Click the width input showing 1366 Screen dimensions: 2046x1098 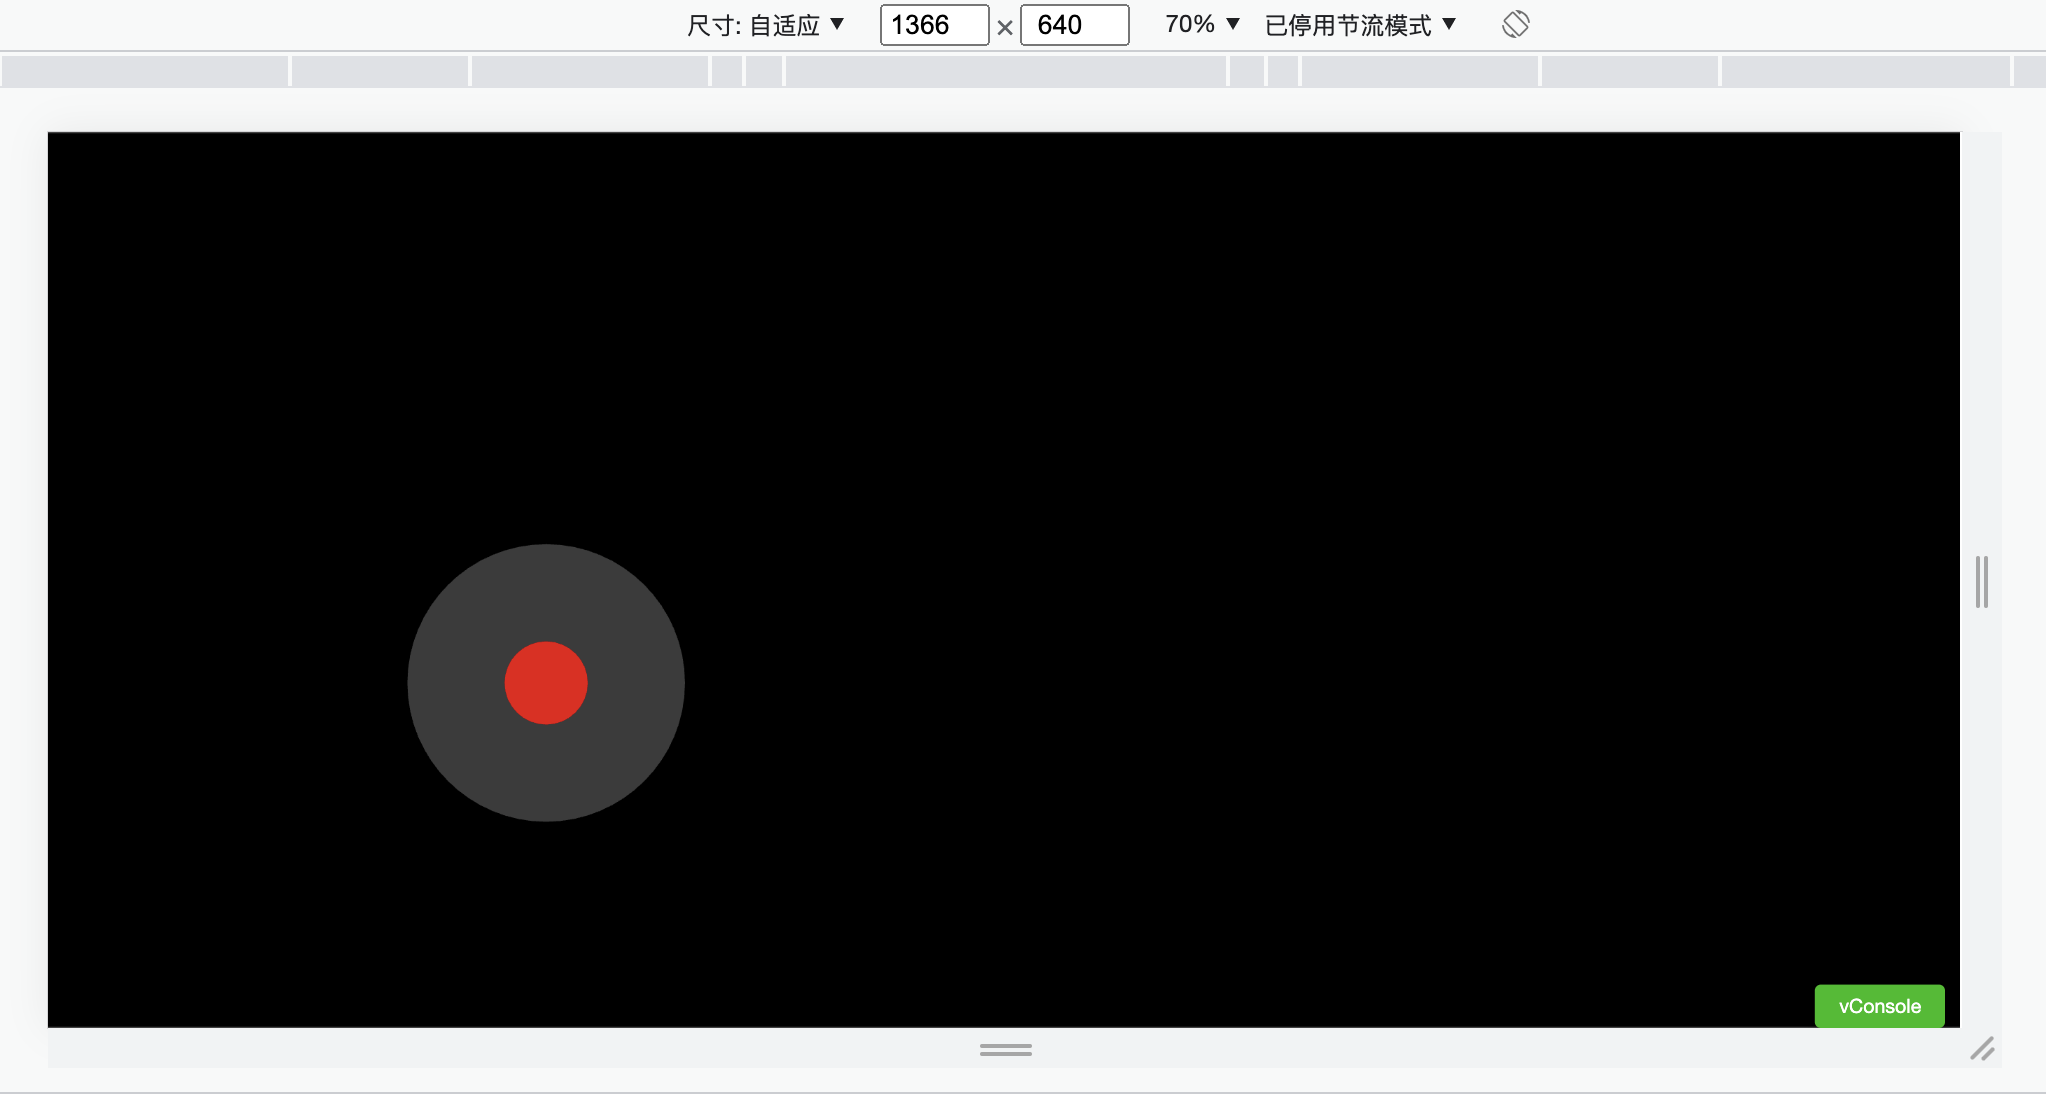click(933, 25)
